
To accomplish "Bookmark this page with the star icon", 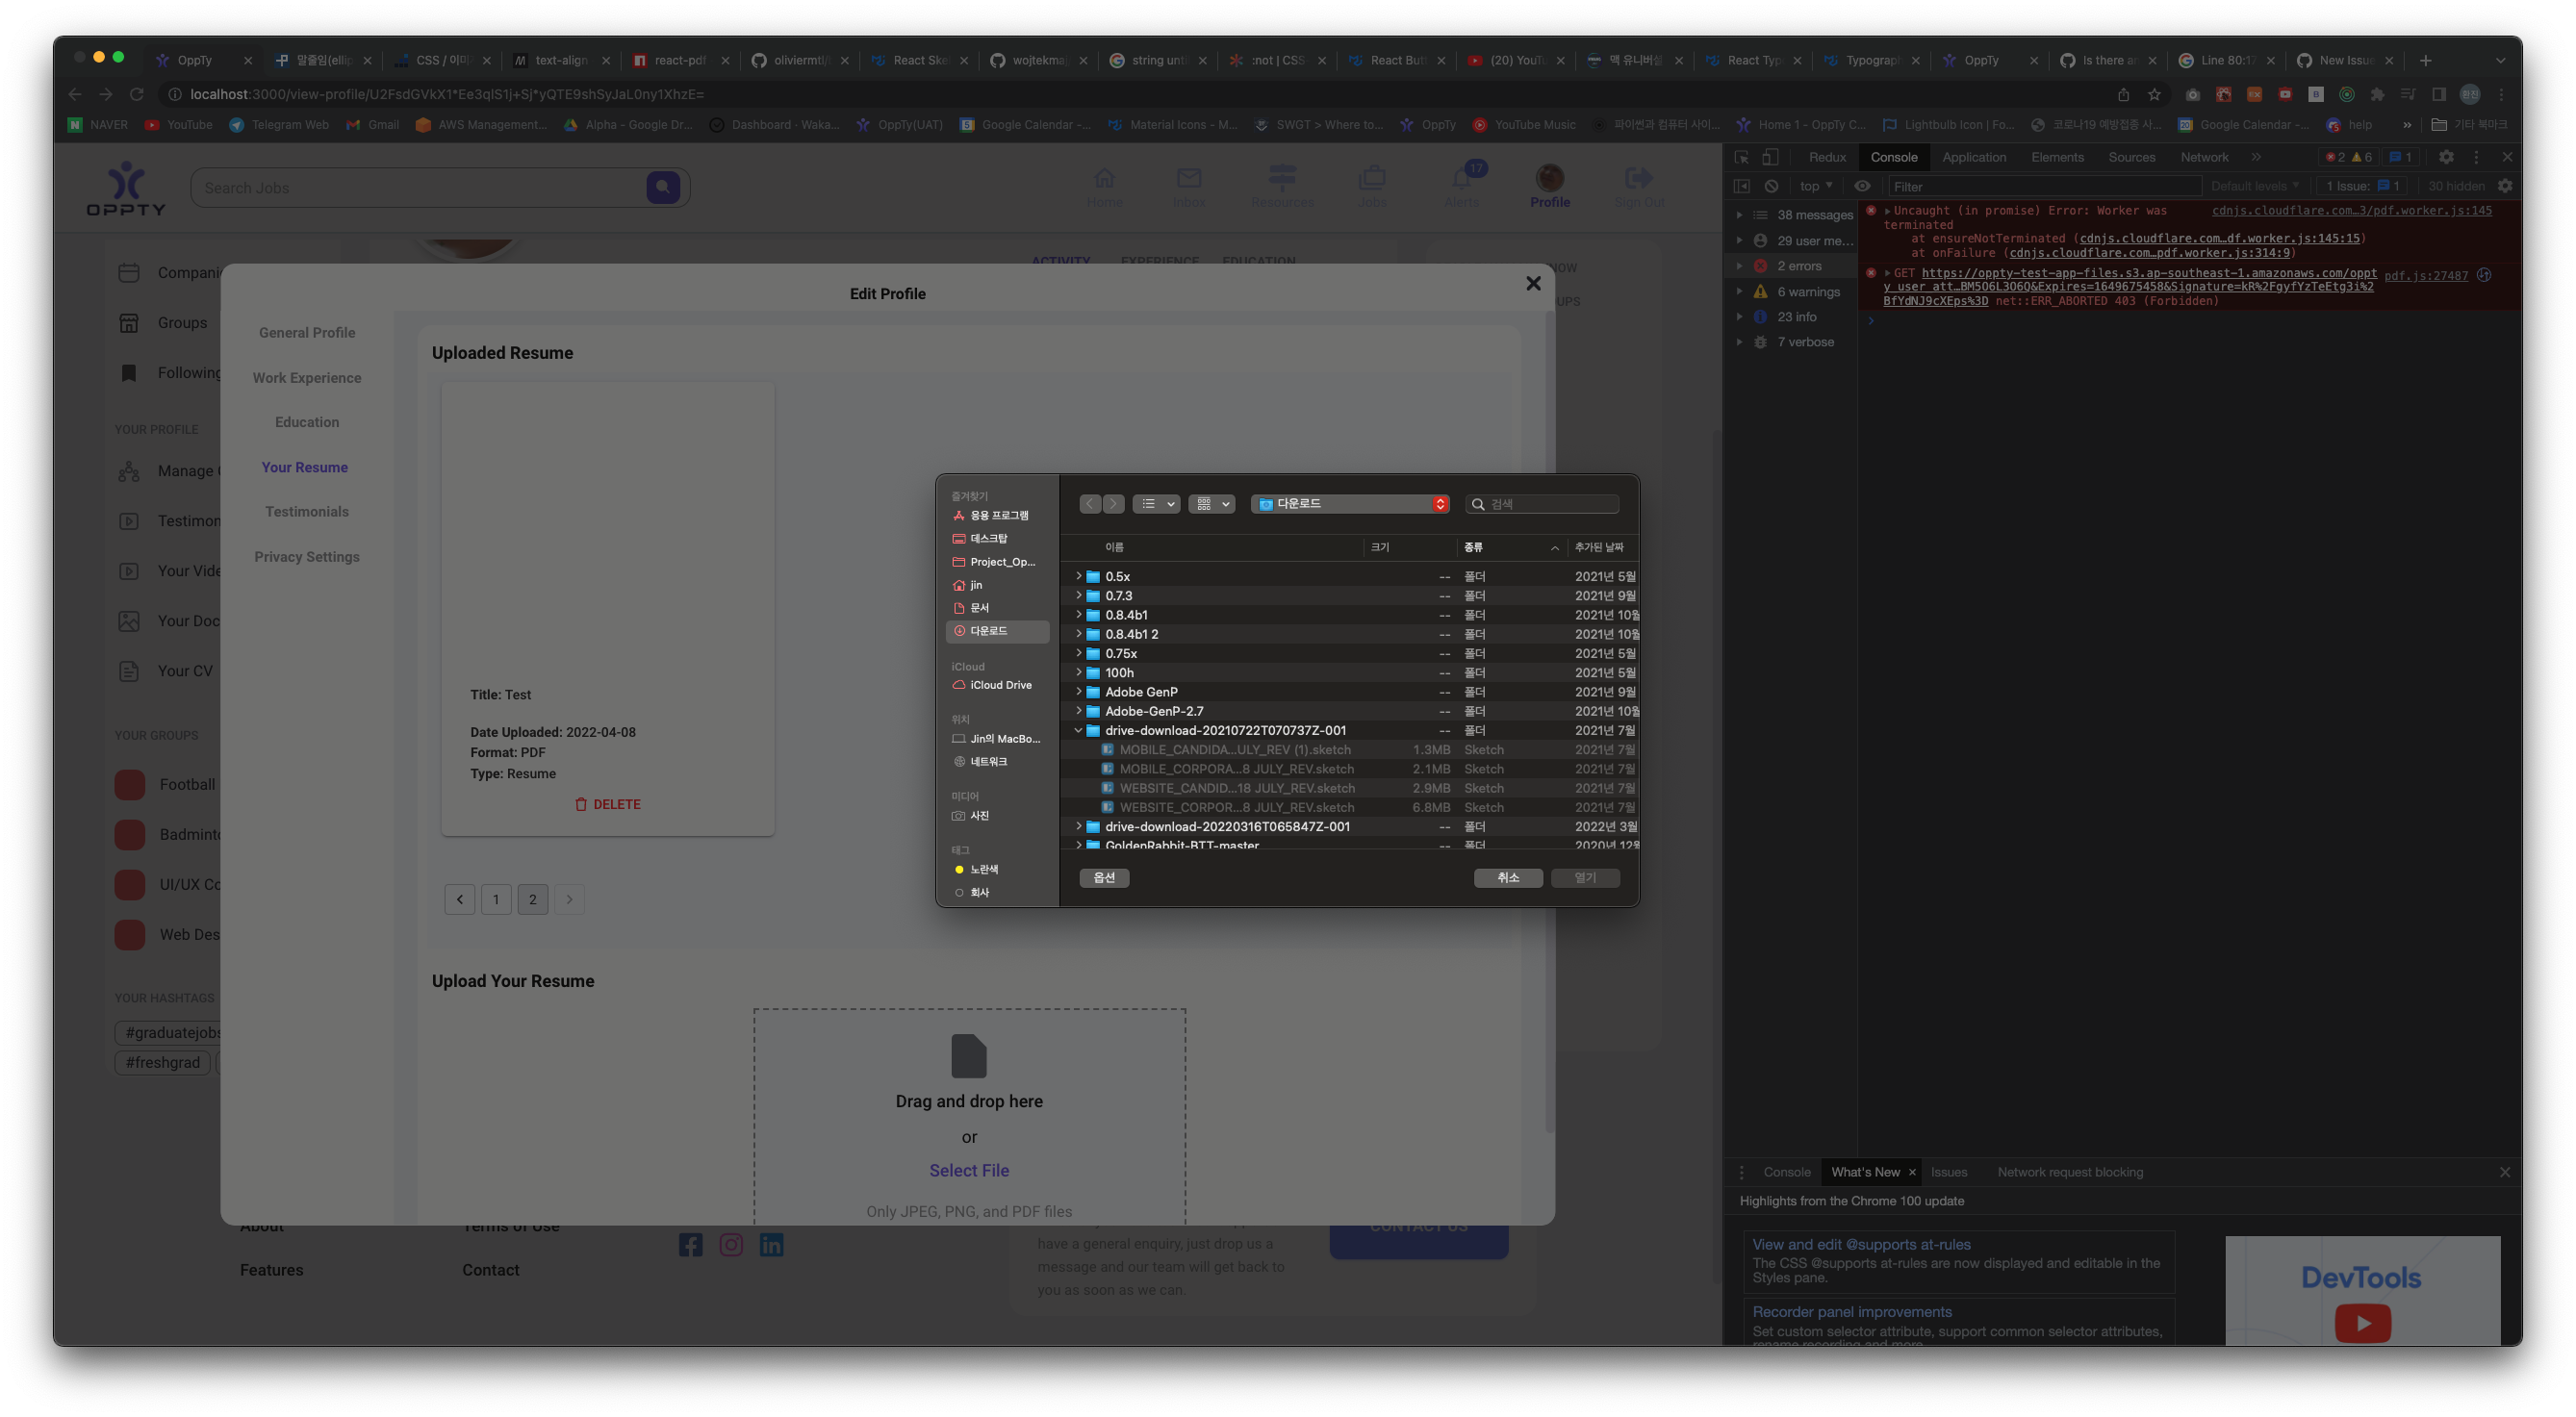I will tap(2154, 94).
